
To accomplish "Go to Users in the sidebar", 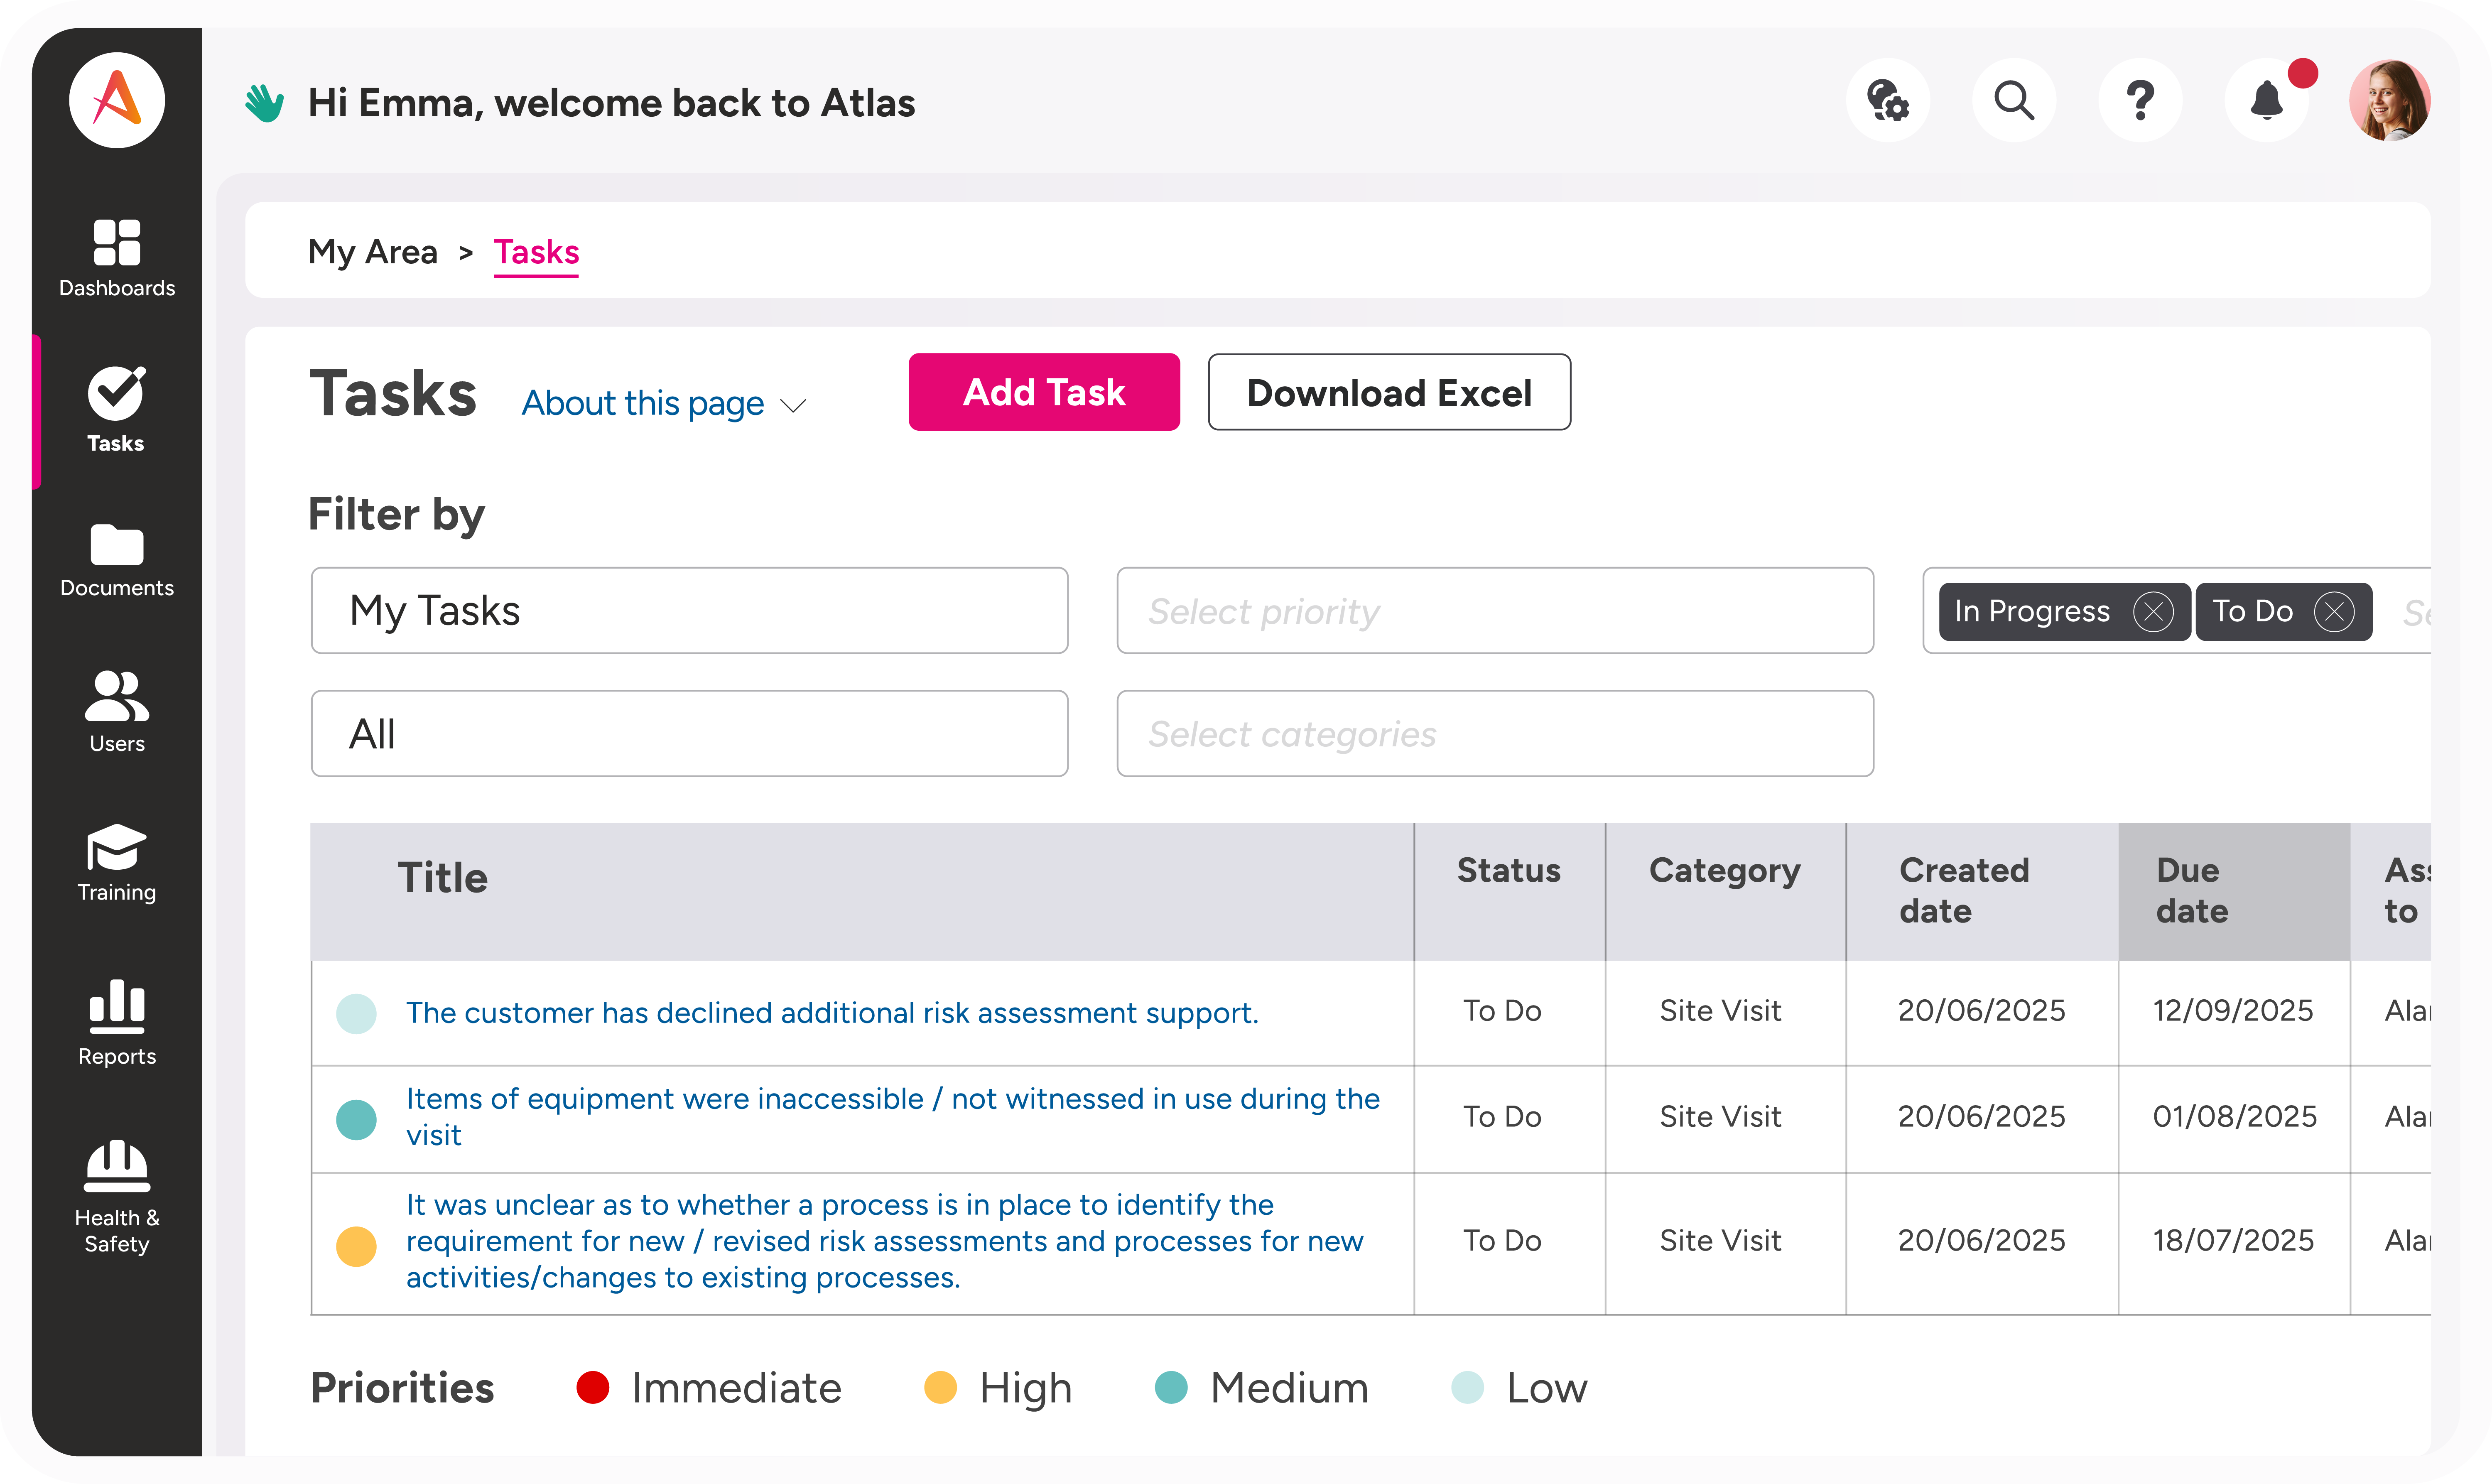I will pos(117,712).
